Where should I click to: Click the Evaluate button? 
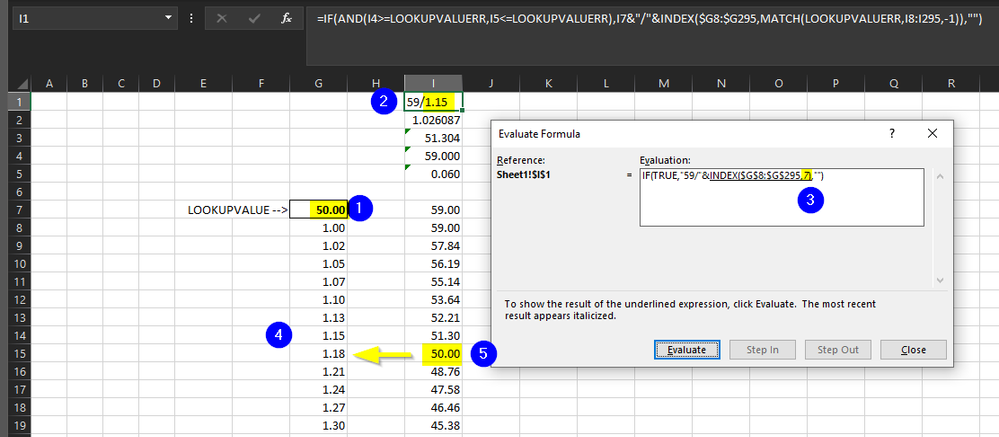pyautogui.click(x=687, y=350)
